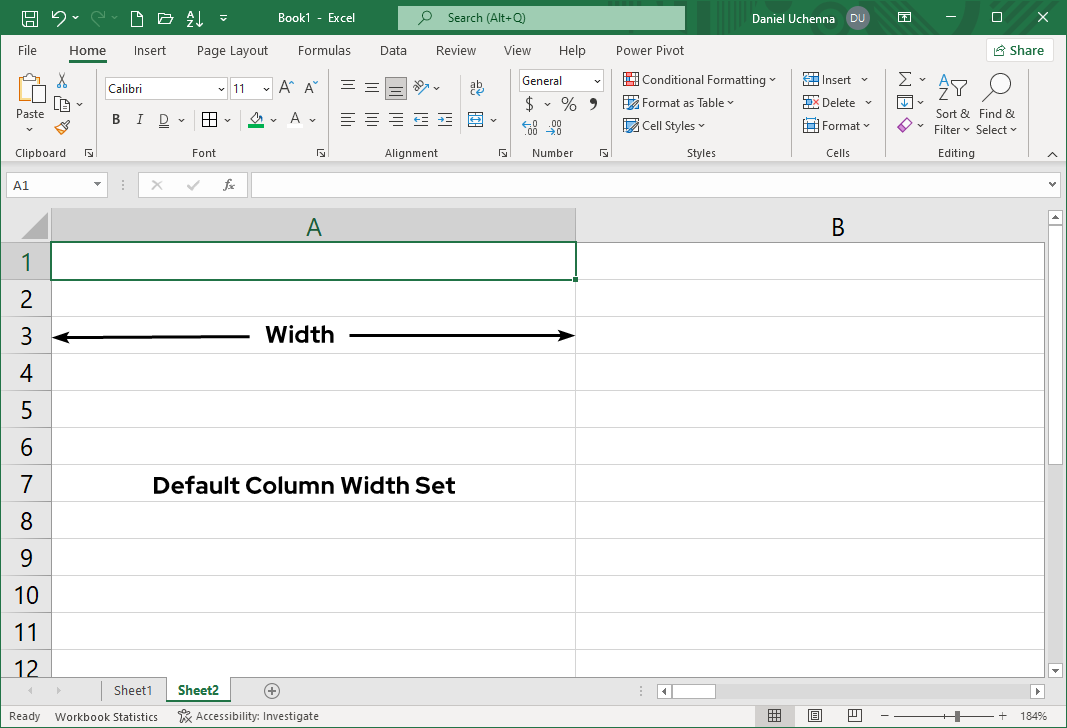The height and width of the screenshot is (728, 1067).
Task: Enable Merge & Center
Action: tap(477, 119)
